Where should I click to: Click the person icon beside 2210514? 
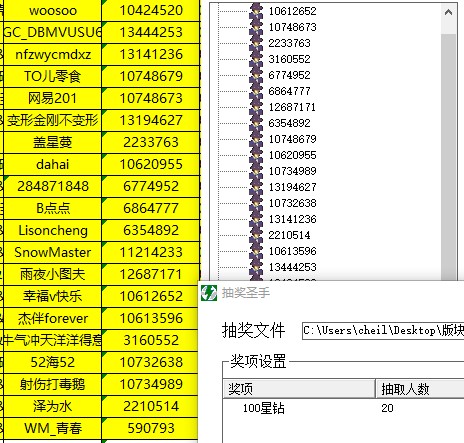coord(256,235)
